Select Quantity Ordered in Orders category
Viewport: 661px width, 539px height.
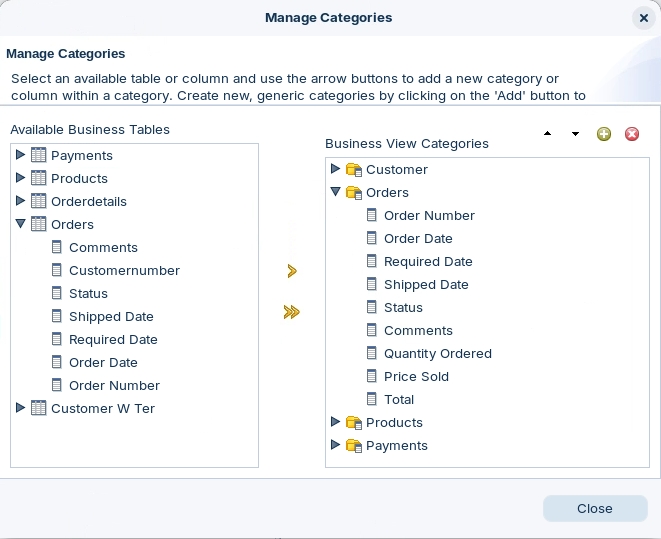pyautogui.click(x=437, y=353)
